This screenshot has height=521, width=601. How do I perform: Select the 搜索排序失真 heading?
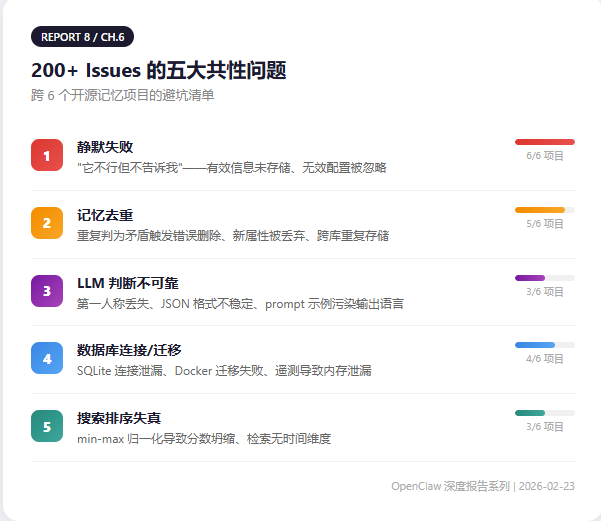[x=119, y=418]
